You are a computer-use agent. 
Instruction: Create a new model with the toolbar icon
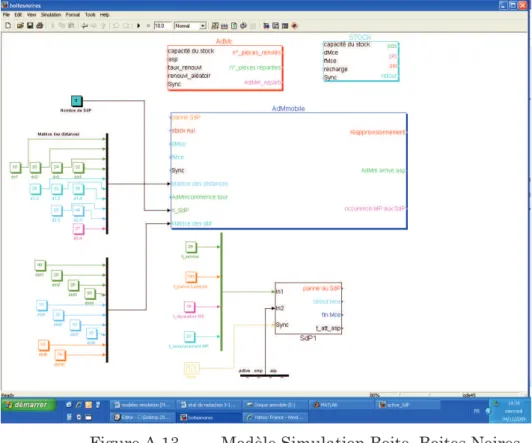(8, 26)
